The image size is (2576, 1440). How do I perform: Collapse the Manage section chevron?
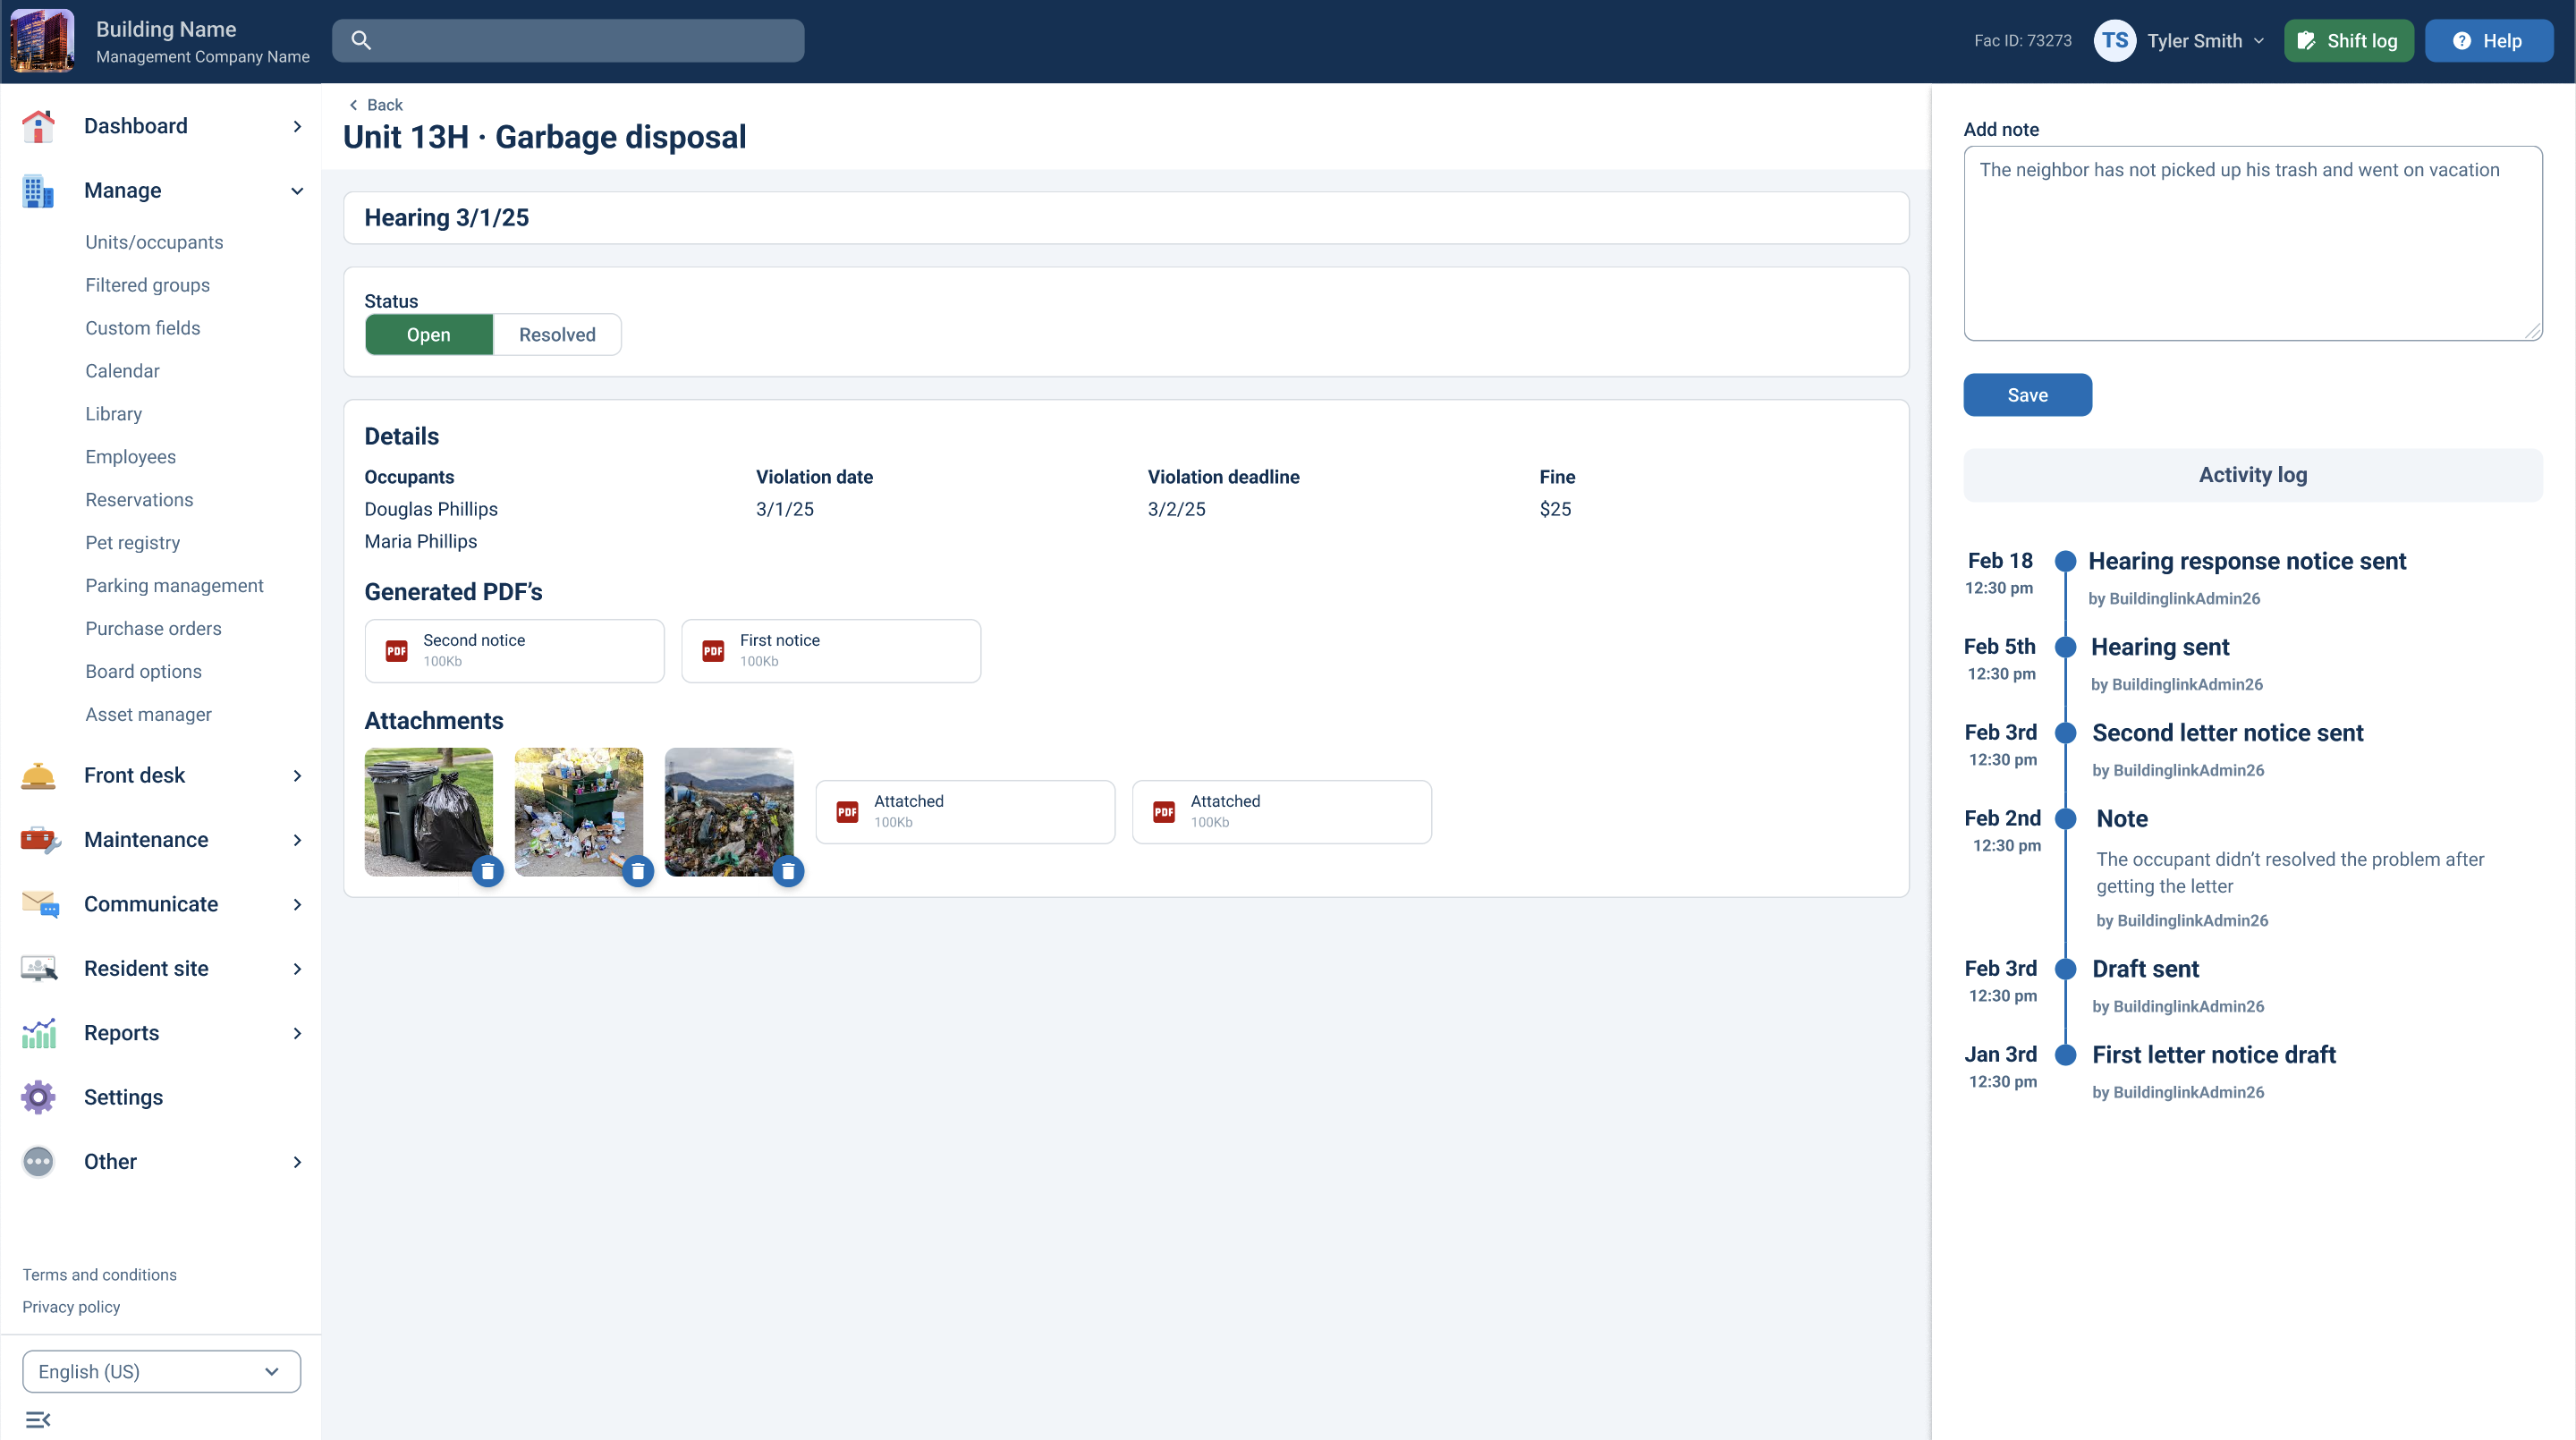296,190
